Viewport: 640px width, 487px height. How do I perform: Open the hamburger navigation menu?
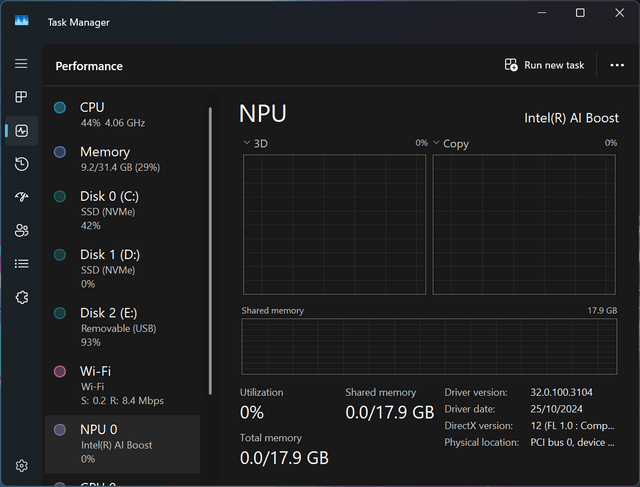tap(21, 64)
